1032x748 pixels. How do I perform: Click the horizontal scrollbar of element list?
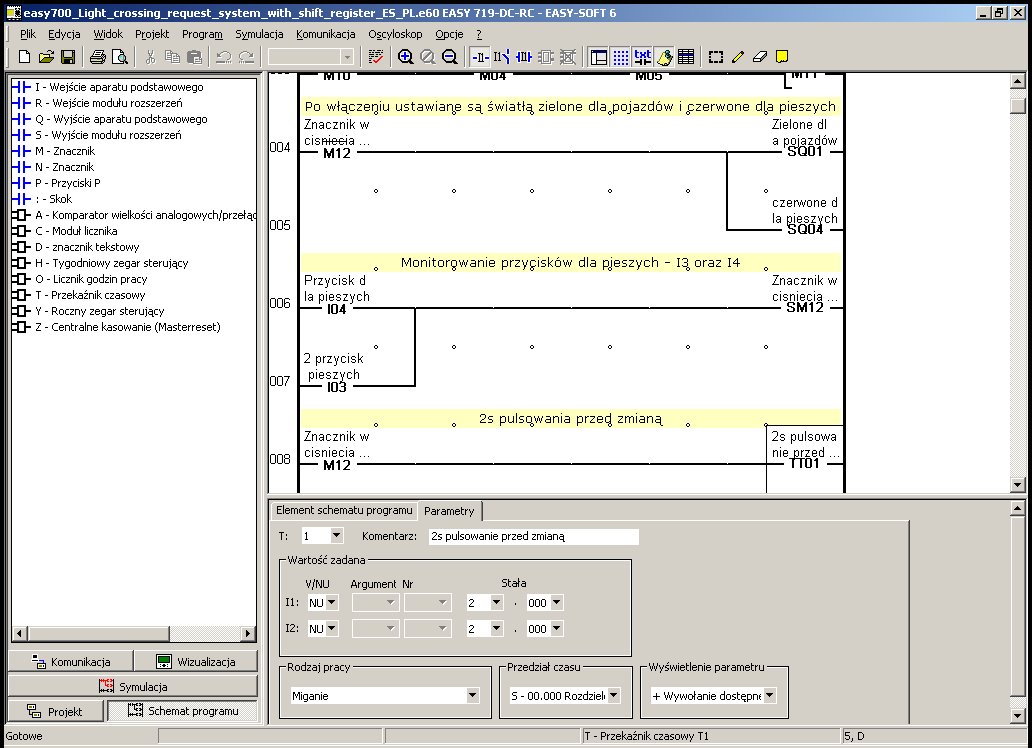point(134,633)
